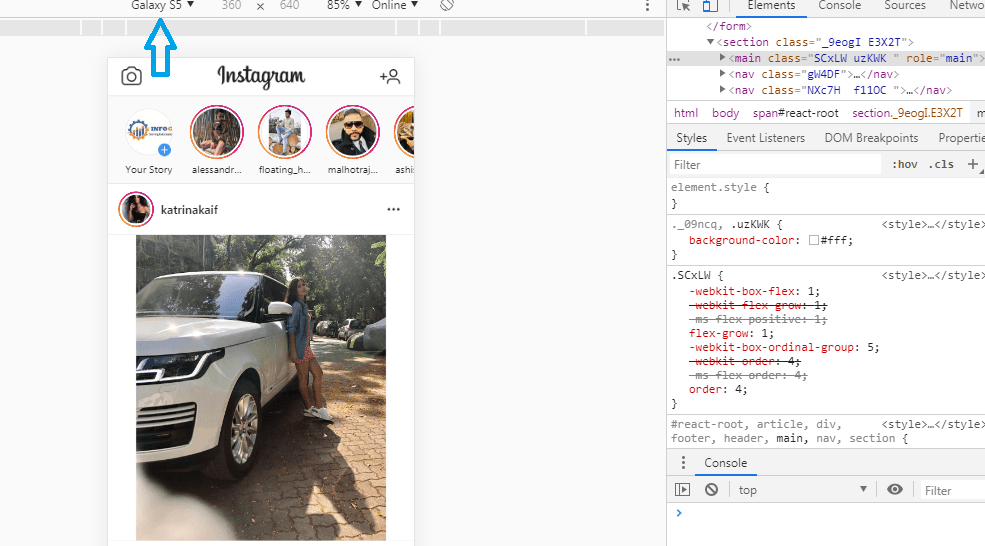985x546 pixels.
Task: Open the device toolbar more options menu
Action: (x=647, y=6)
